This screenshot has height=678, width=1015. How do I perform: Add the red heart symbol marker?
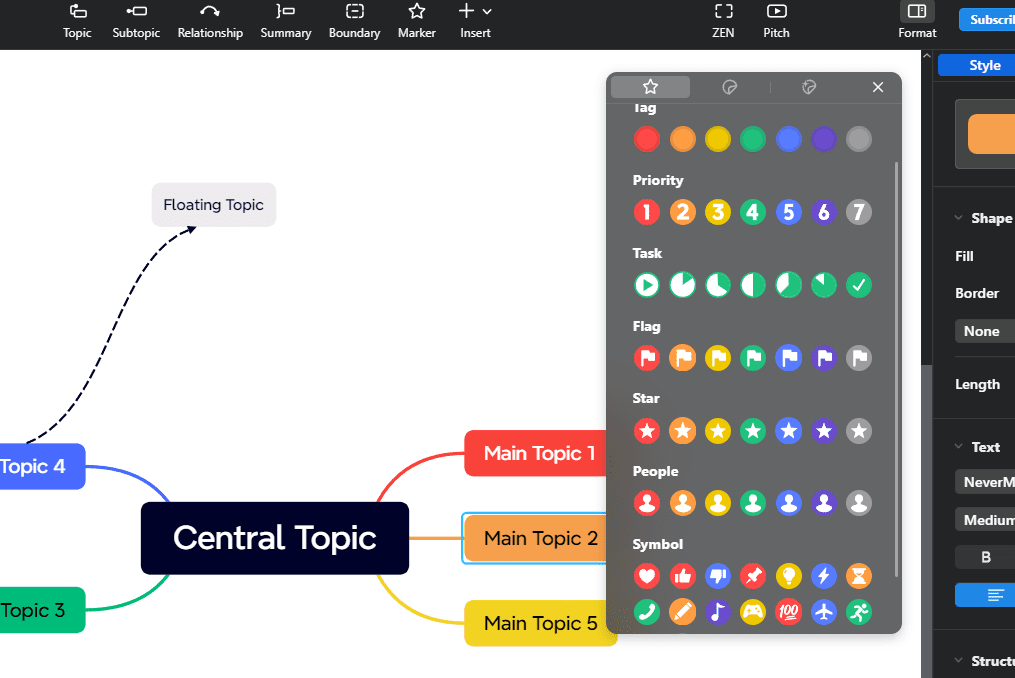pyautogui.click(x=646, y=576)
